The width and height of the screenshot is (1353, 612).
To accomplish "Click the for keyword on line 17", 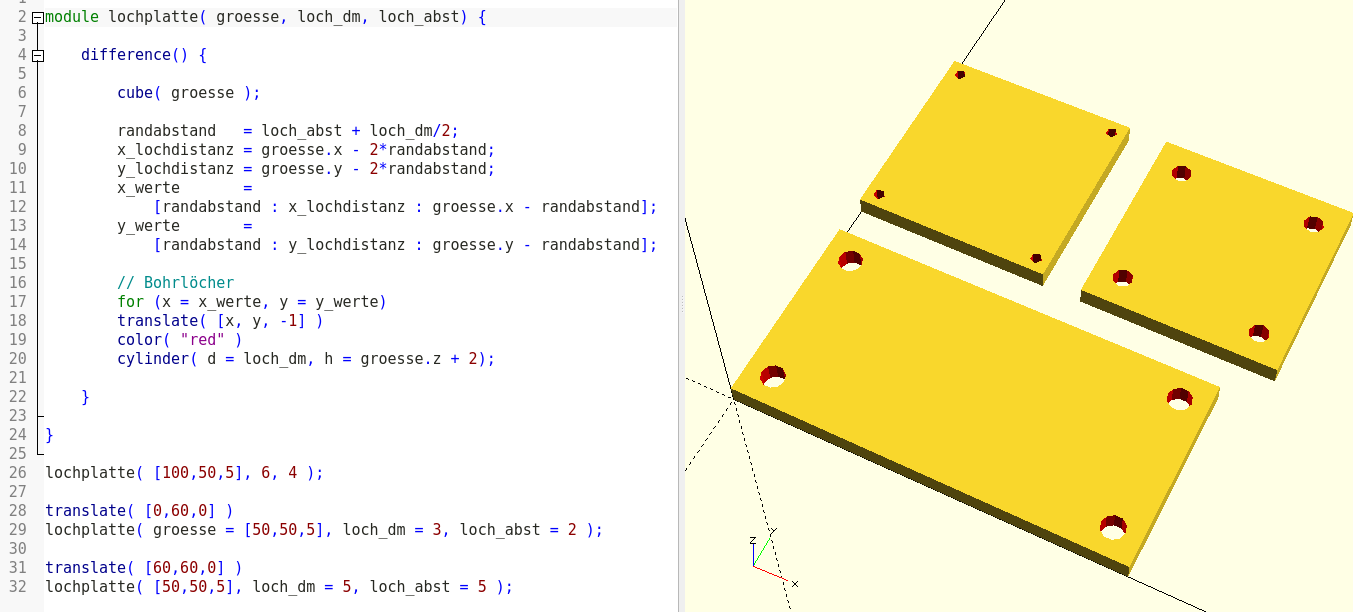I will (130, 301).
